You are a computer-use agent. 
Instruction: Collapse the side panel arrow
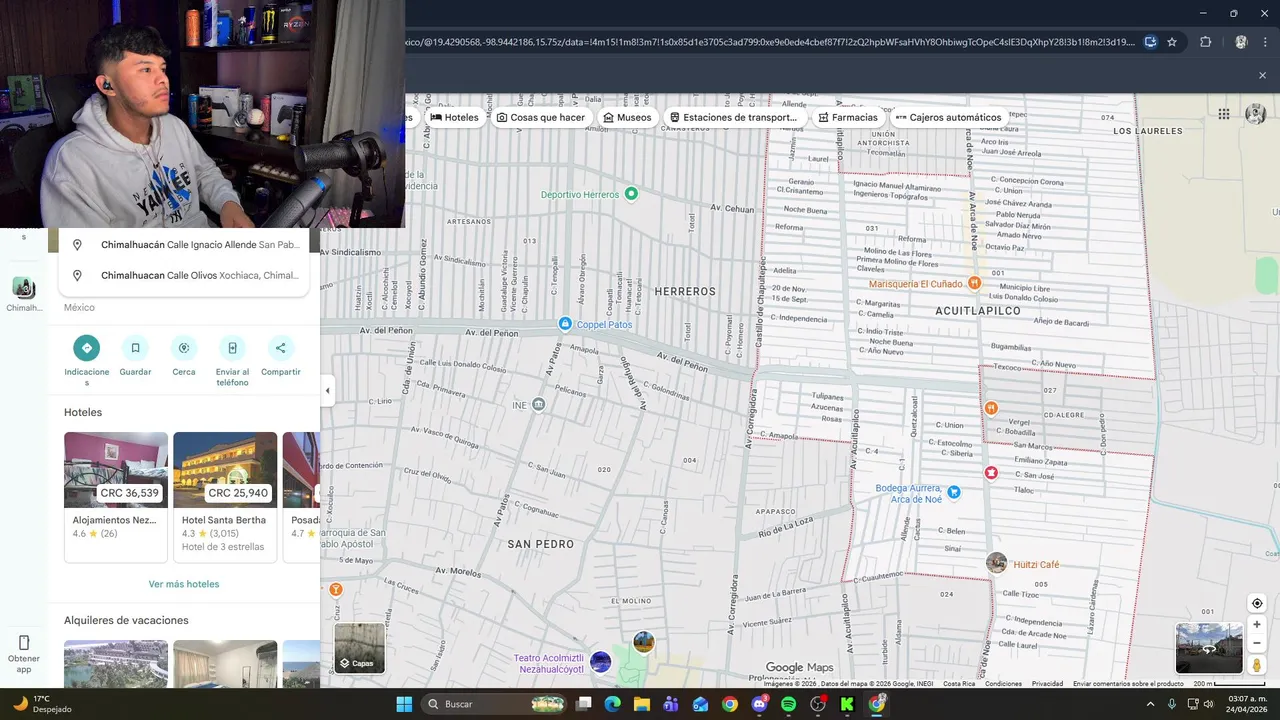point(327,391)
